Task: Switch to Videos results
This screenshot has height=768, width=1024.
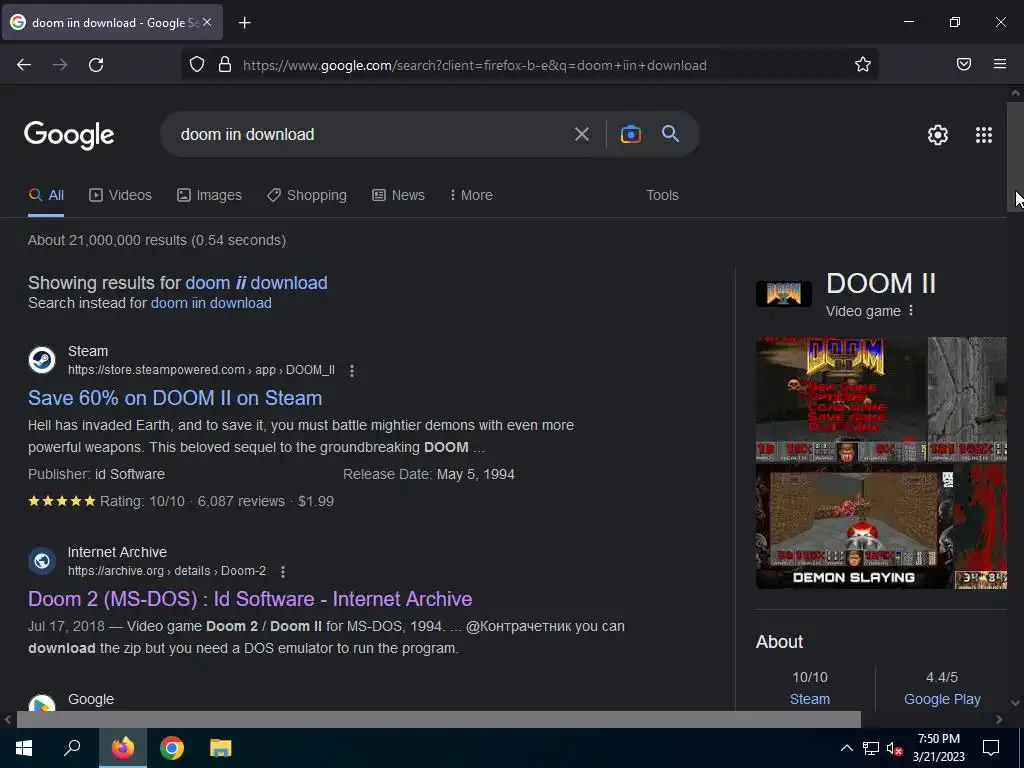Action: coord(120,195)
